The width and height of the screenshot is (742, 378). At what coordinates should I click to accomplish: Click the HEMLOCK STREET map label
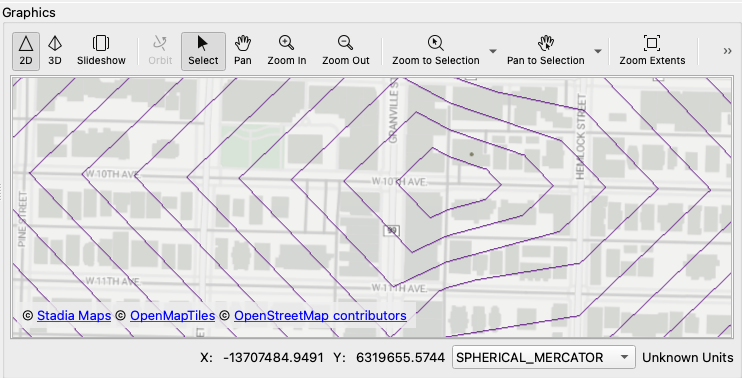click(x=581, y=137)
